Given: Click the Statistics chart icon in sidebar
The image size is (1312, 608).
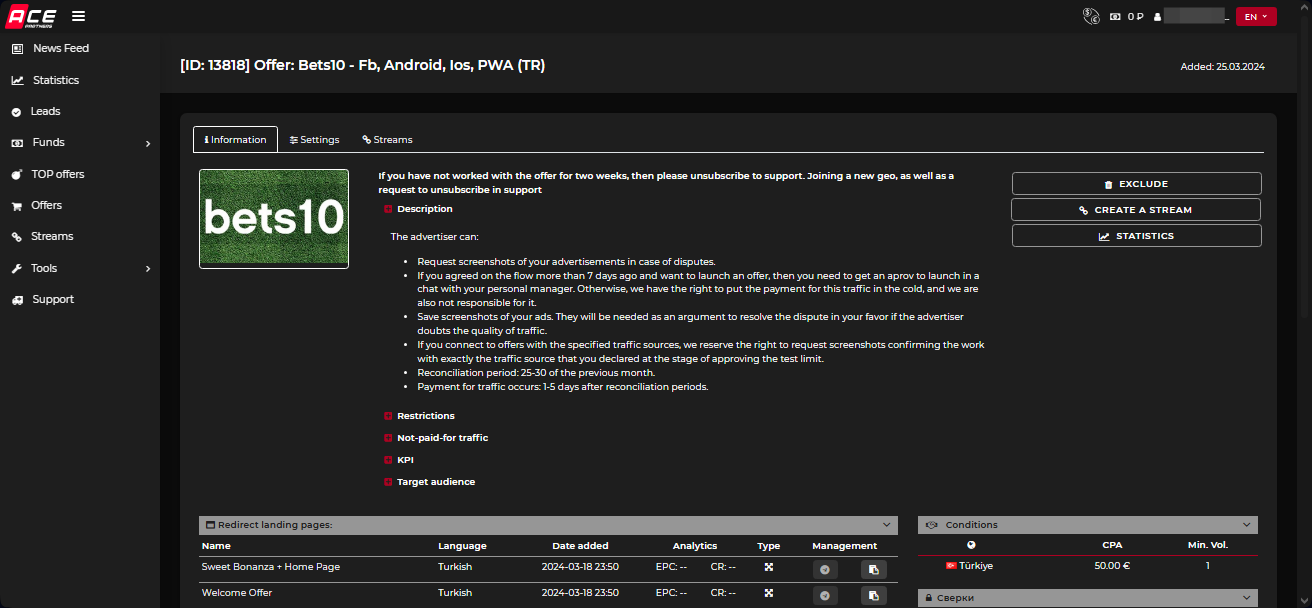Looking at the screenshot, I should [x=17, y=80].
